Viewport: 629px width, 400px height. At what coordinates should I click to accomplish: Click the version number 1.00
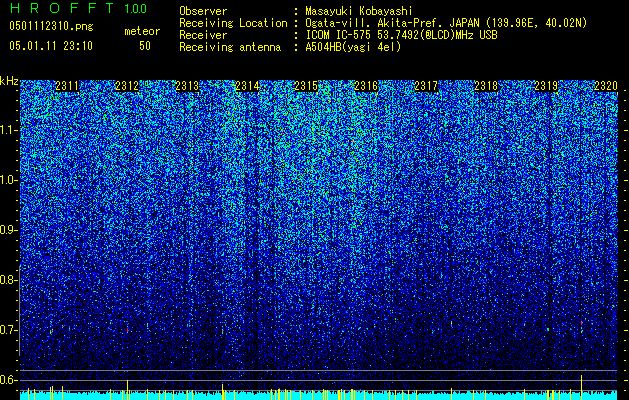[136, 9]
